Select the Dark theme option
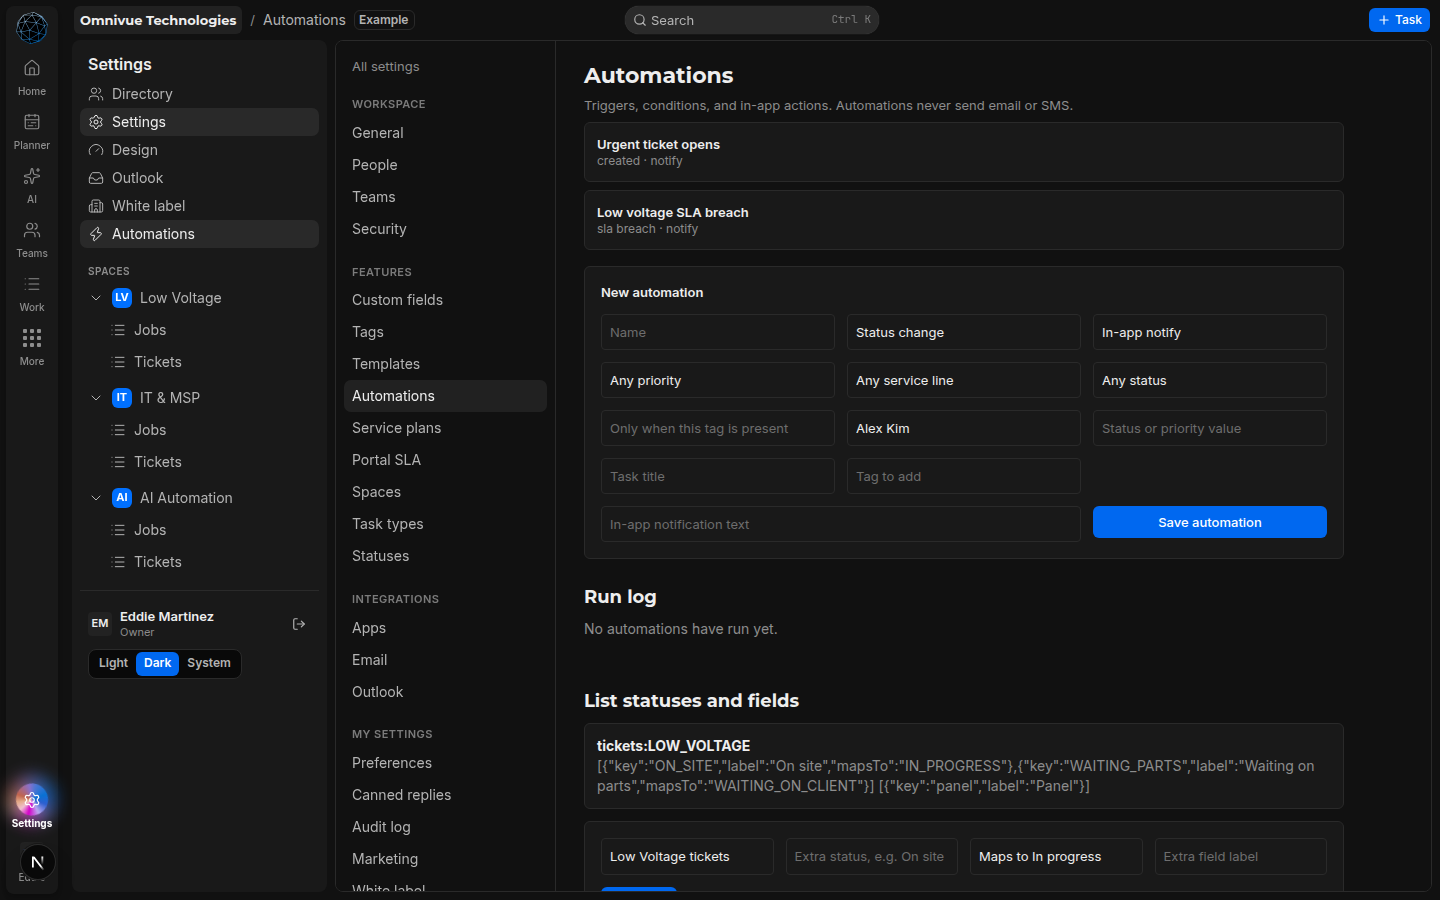Viewport: 1440px width, 900px height. pos(157,663)
